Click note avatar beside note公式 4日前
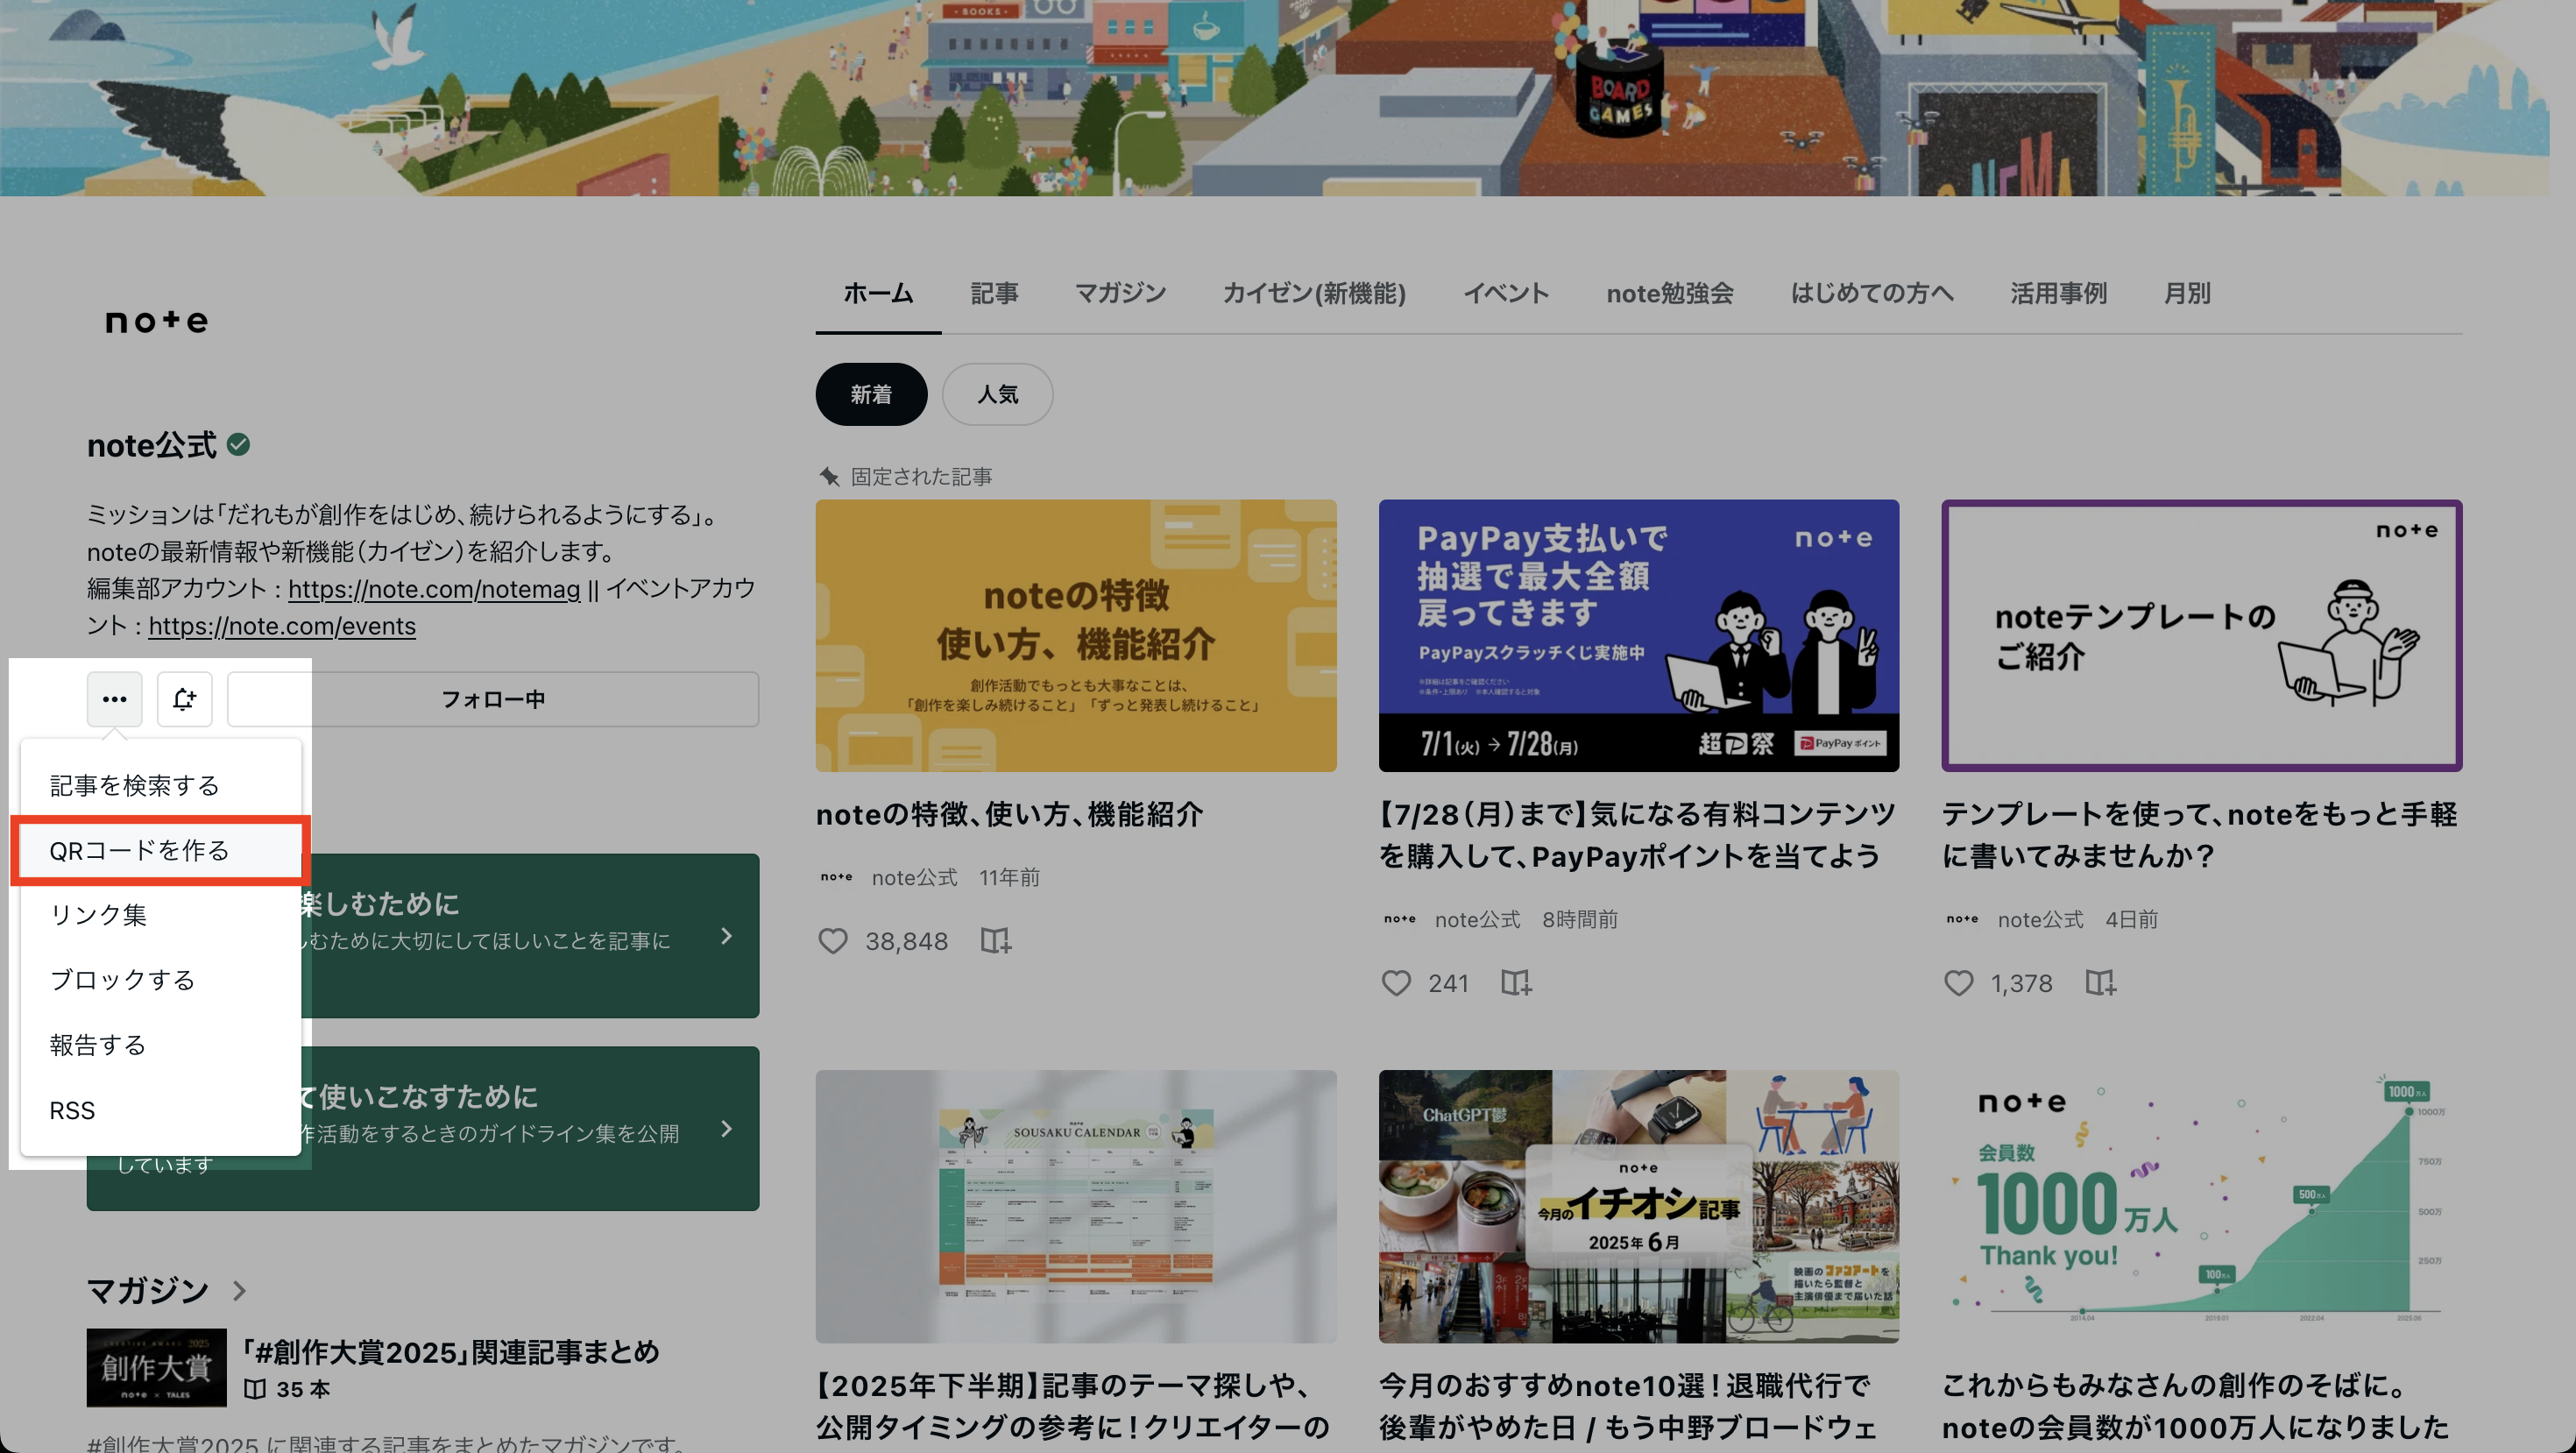 click(x=1962, y=919)
